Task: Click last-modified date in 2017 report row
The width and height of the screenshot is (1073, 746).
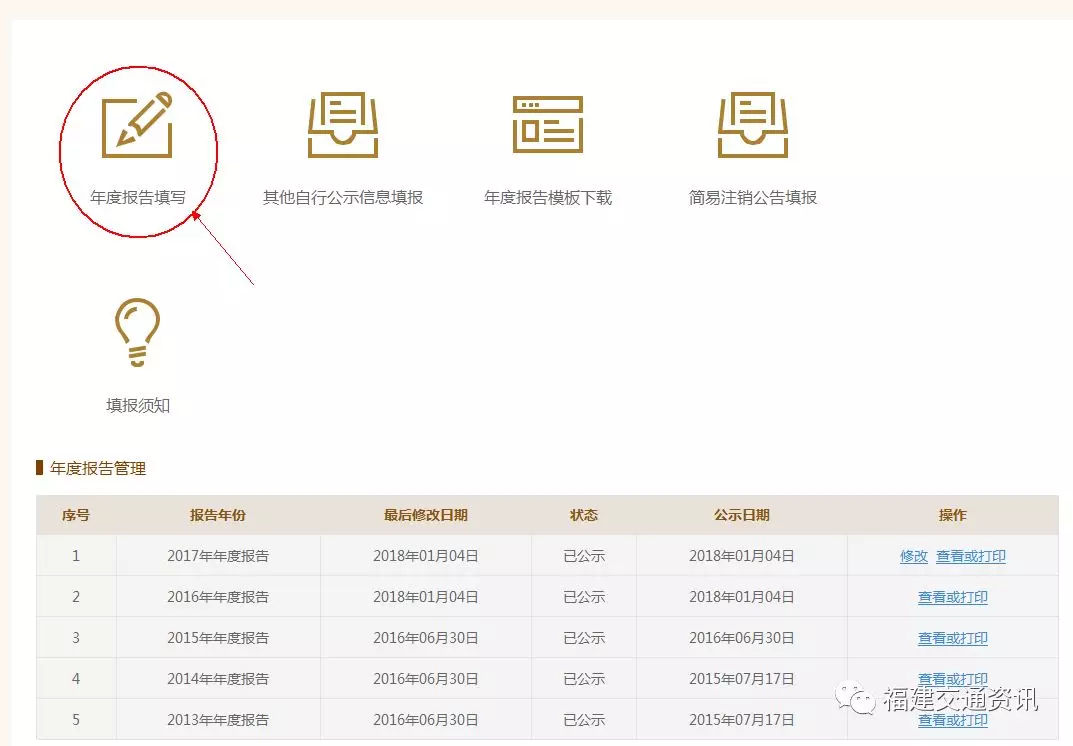Action: (426, 556)
